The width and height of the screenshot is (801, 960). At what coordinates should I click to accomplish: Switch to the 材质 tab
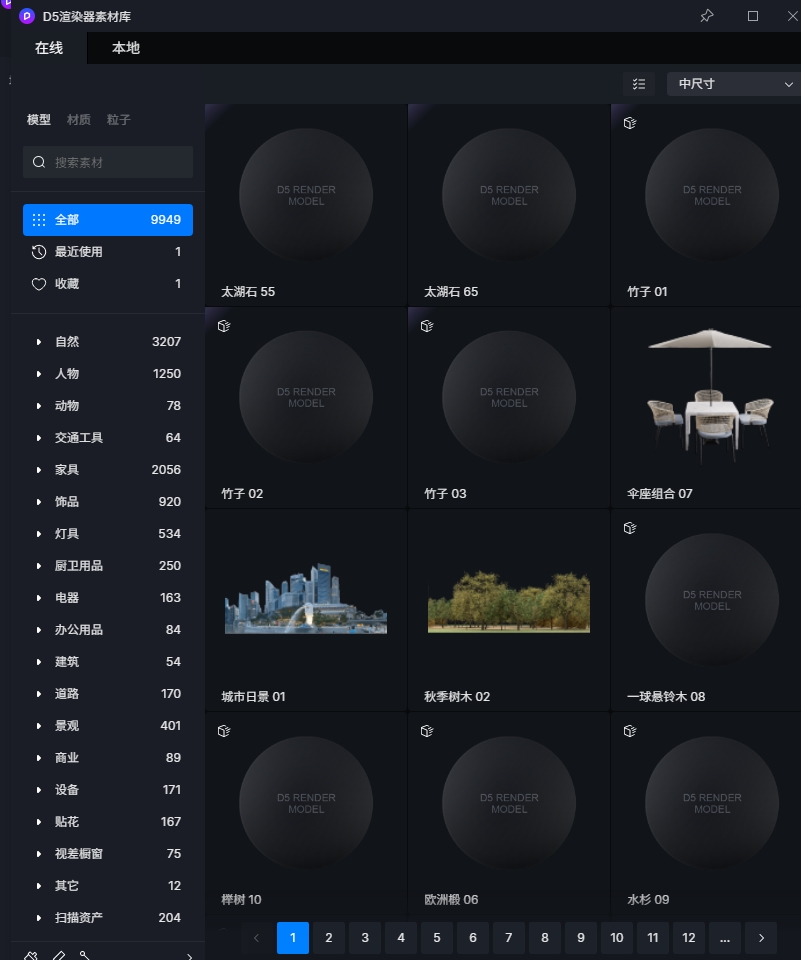pos(79,120)
